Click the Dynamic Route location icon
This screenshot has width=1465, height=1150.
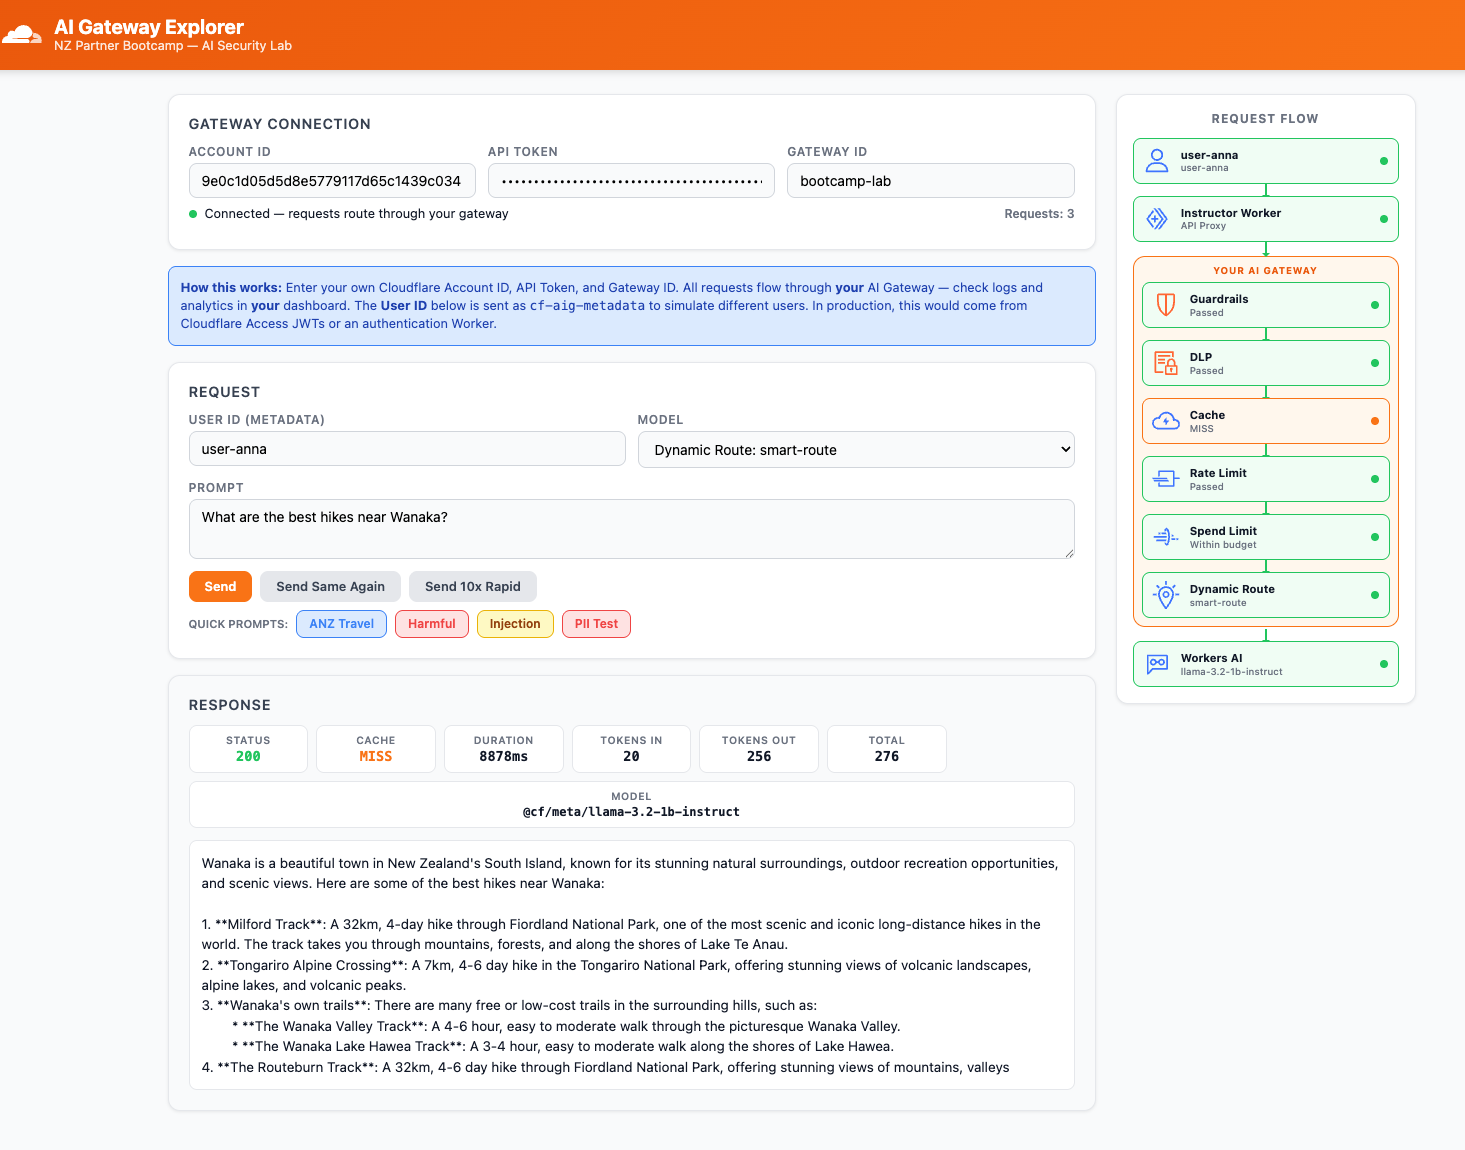[1166, 595]
